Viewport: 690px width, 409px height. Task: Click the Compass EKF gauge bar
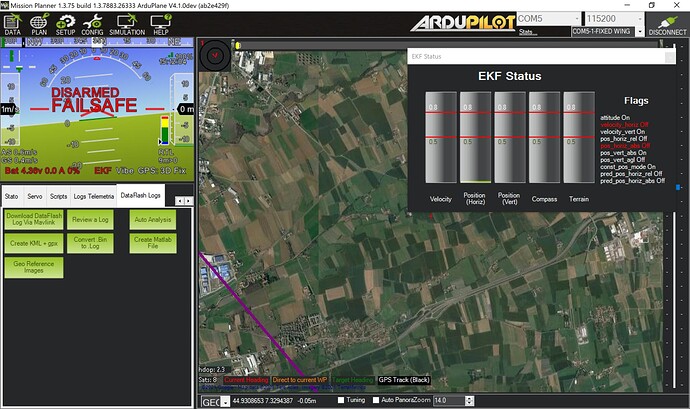[544, 137]
